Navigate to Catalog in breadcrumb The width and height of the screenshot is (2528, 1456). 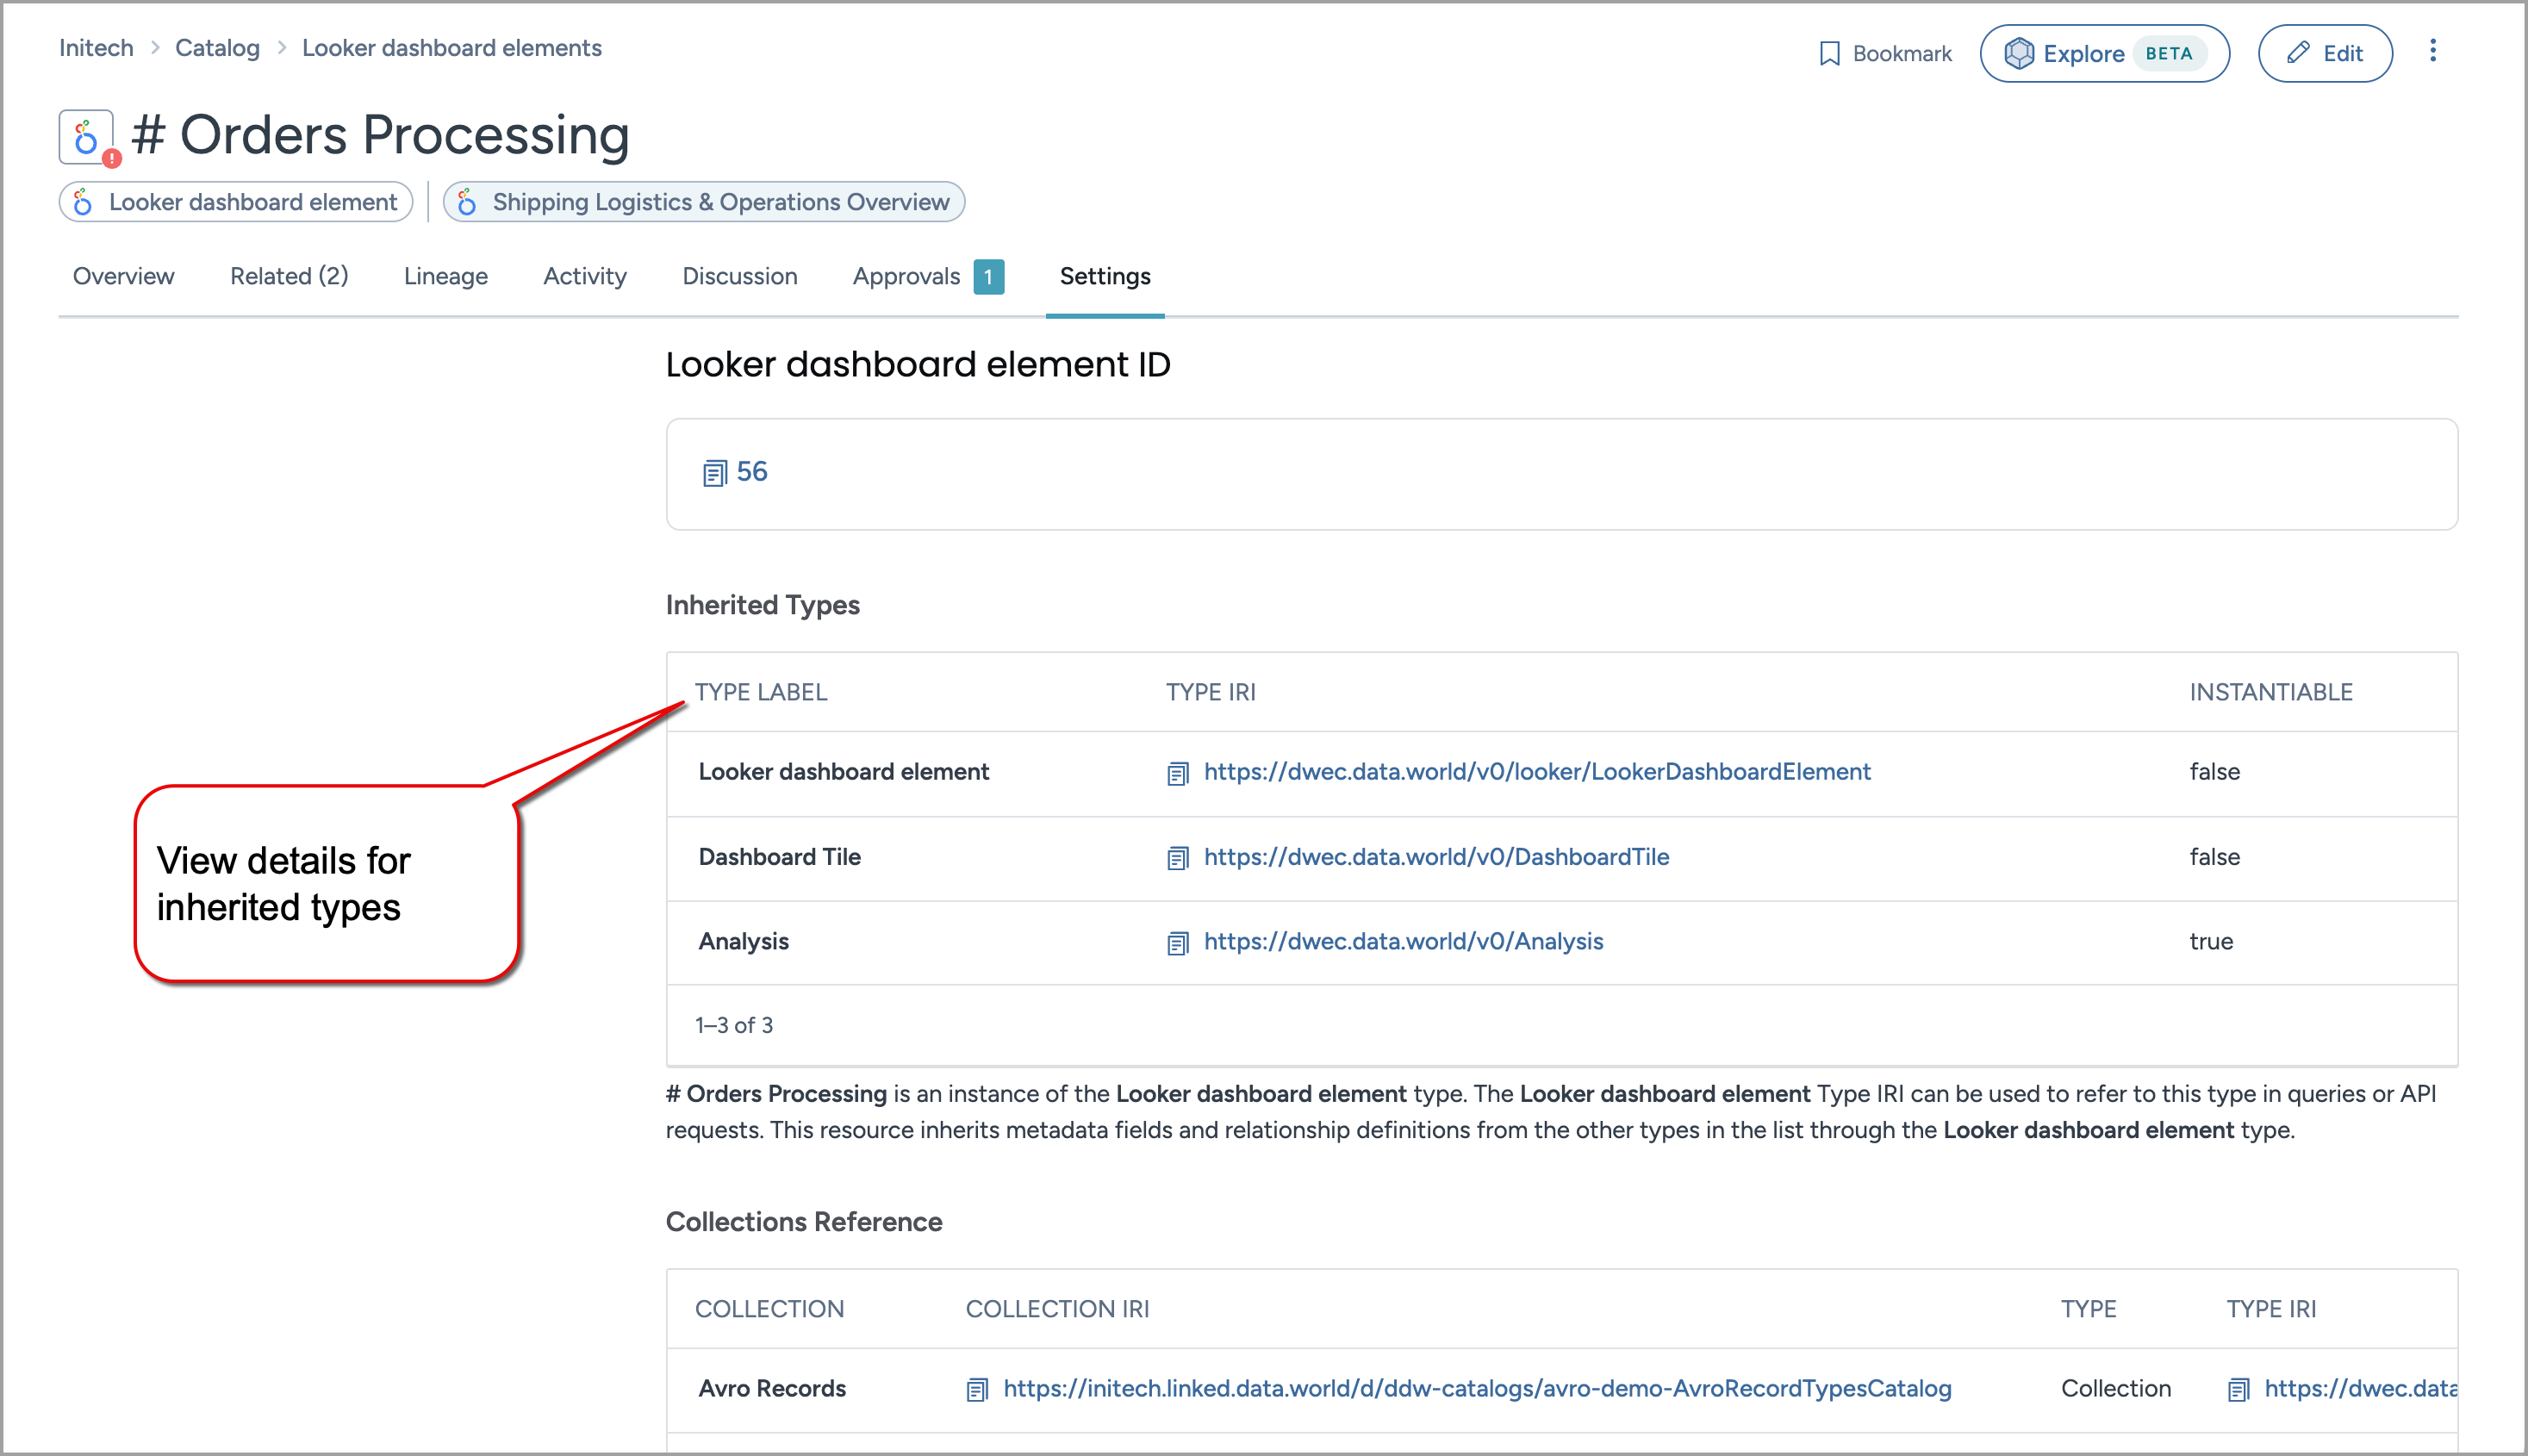pyautogui.click(x=217, y=48)
